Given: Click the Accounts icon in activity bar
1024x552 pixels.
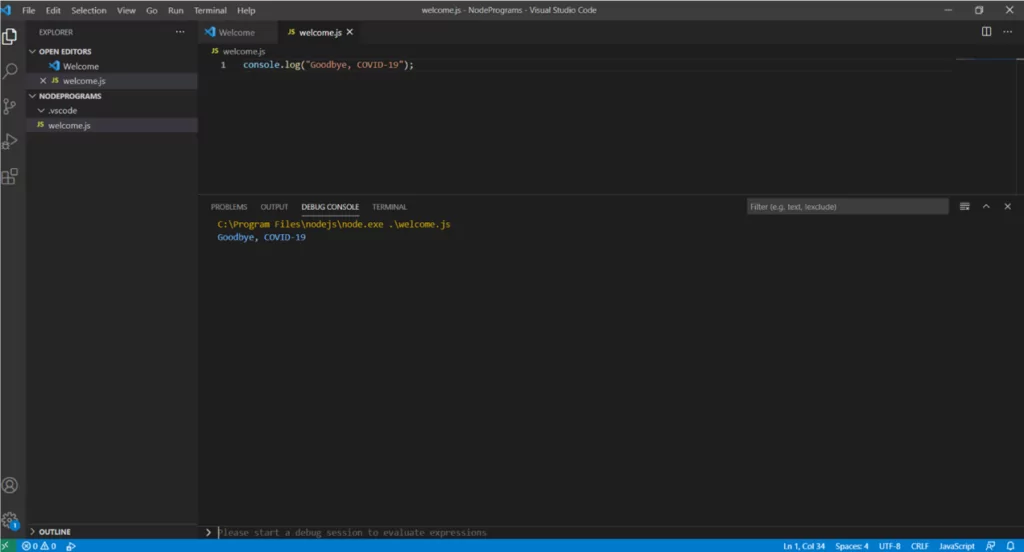Looking at the screenshot, I should point(10,486).
